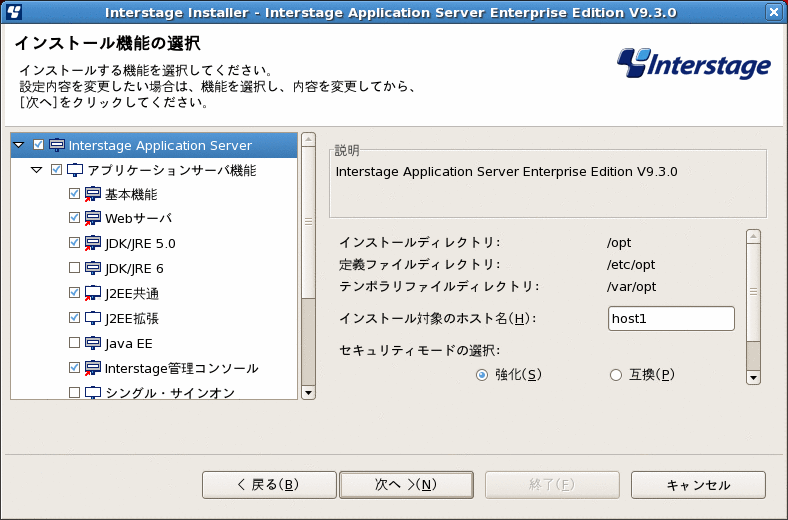
Task: Select the 互換(P) security mode radio button
Action: 616,375
